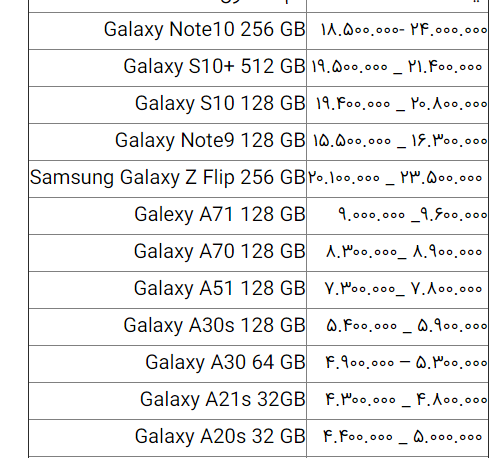The height and width of the screenshot is (458, 502).
Task: Click the Galaxy A70 128 GB cell
Action: [167, 253]
